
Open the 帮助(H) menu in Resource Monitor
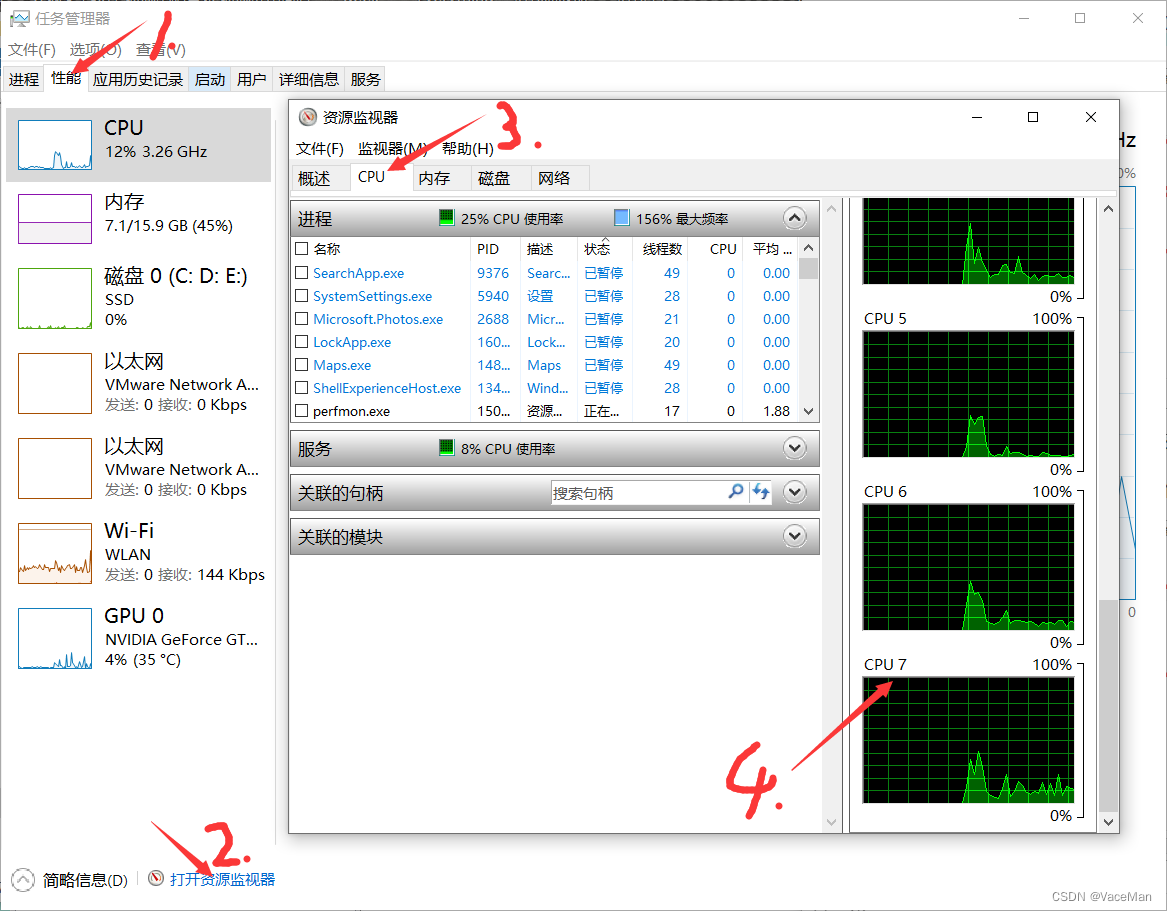[x=467, y=148]
